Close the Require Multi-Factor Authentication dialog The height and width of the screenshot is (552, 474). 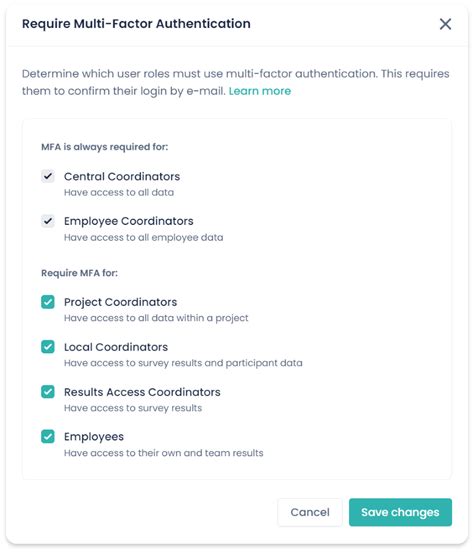coord(445,24)
